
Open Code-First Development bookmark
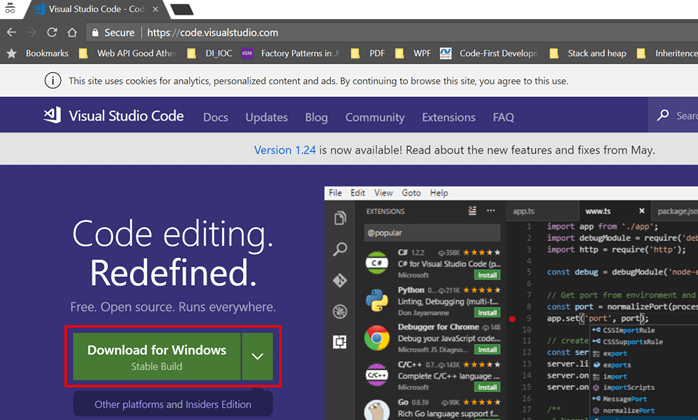coord(489,53)
